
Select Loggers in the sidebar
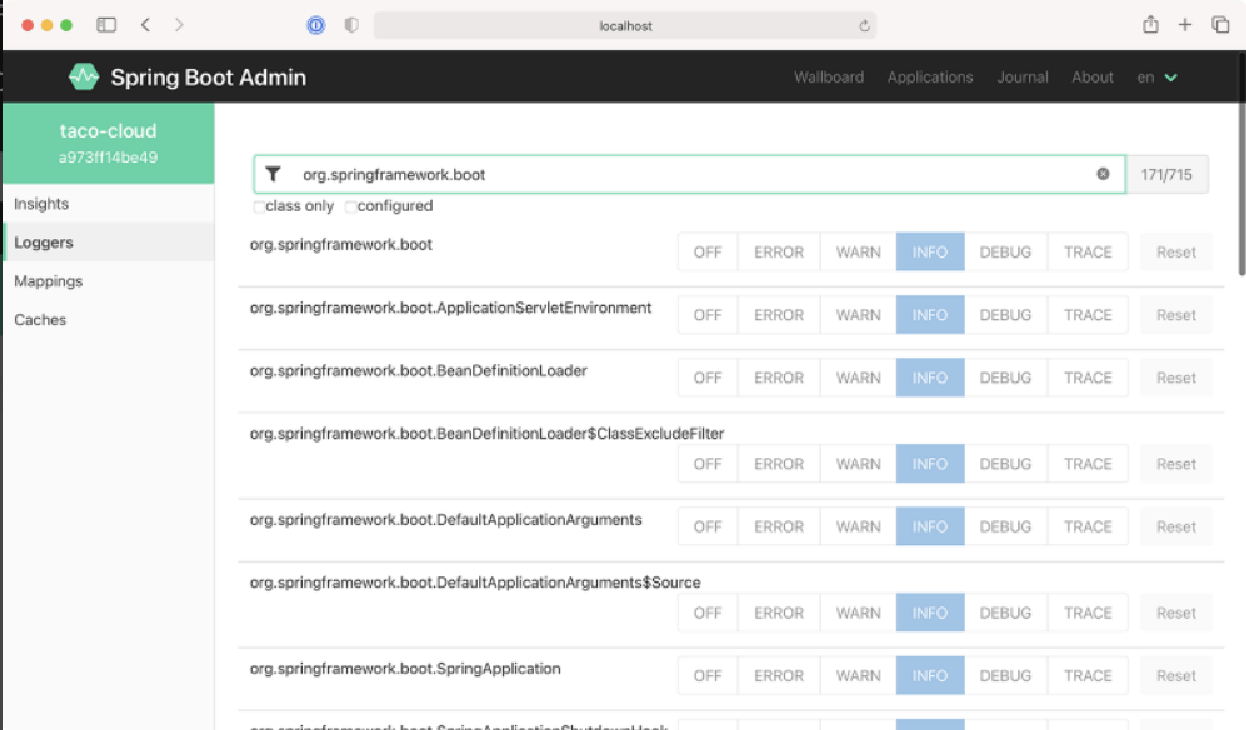[x=107, y=242]
